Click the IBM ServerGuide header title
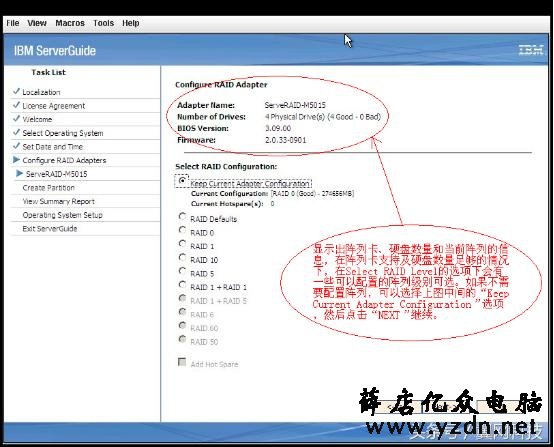 click(x=55, y=51)
